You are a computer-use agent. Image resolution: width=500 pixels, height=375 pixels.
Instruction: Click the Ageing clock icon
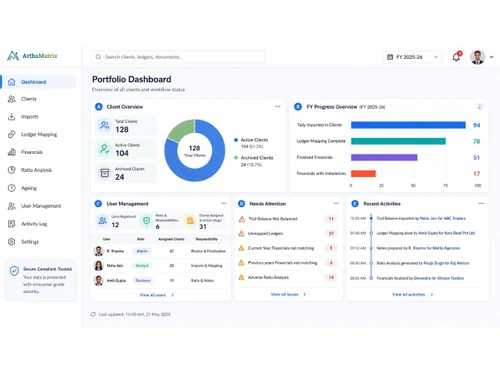(12, 188)
